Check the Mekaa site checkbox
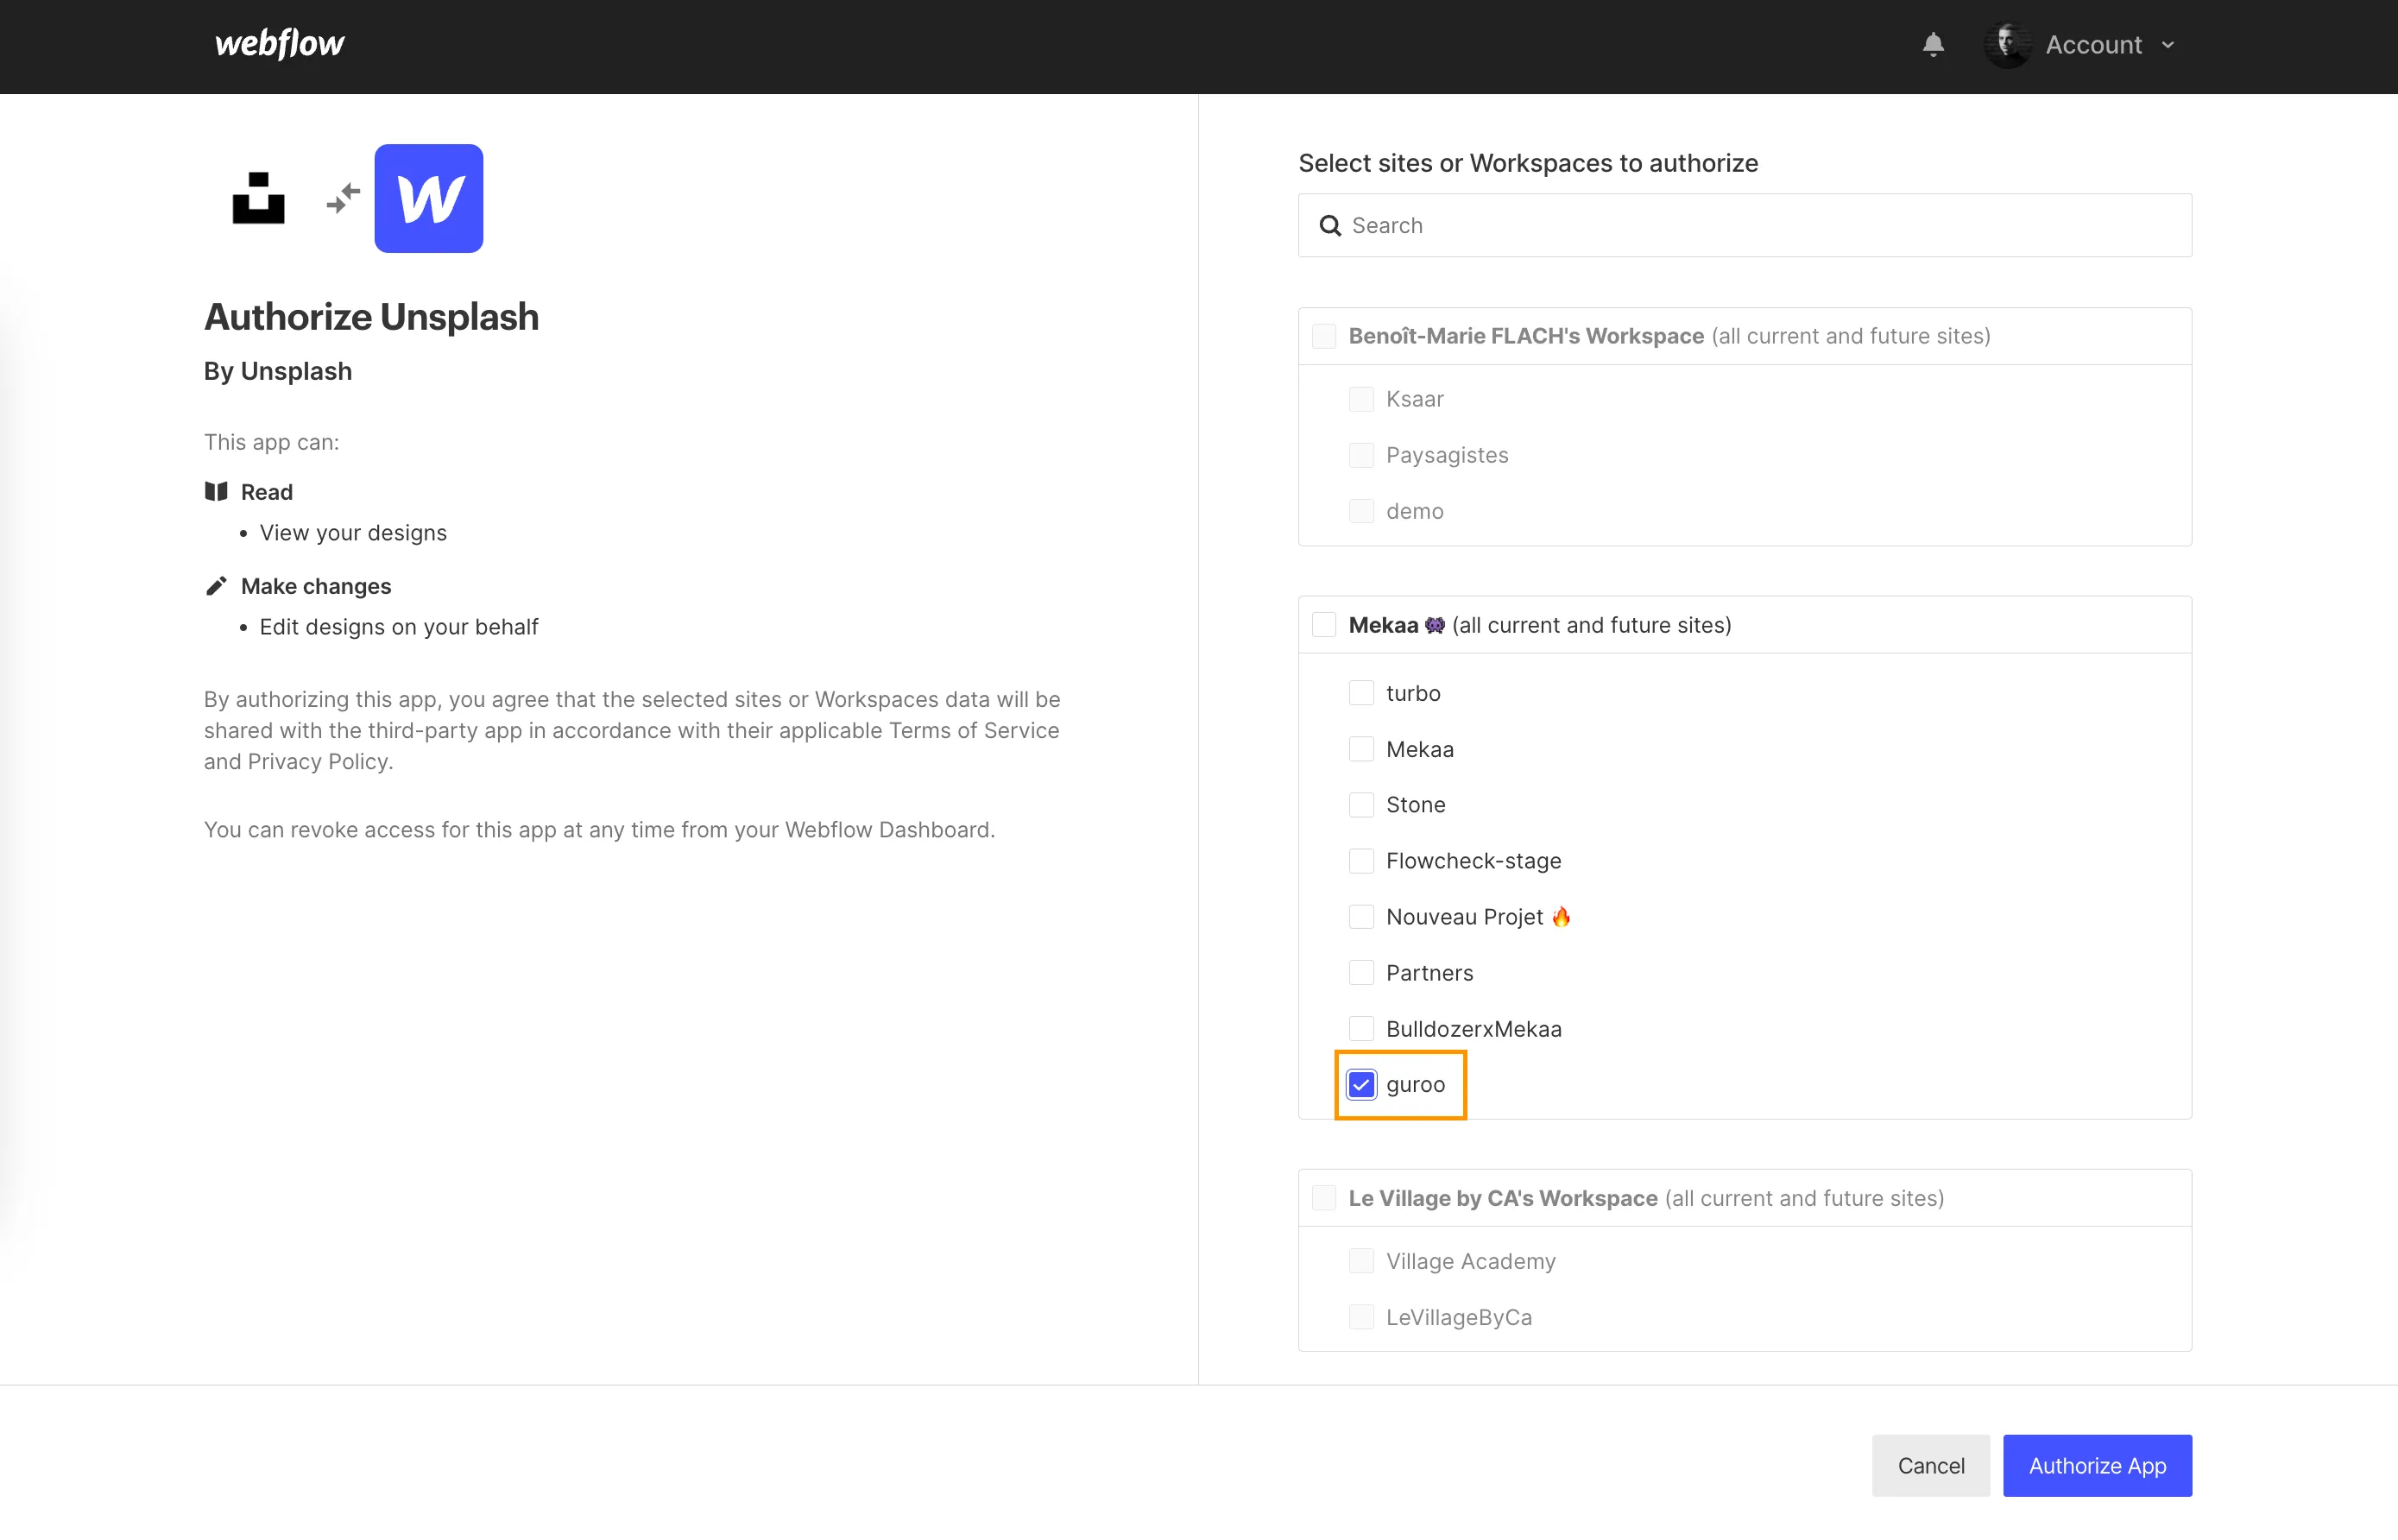Screen dimensions: 2398x1540 click(x=1361, y=749)
